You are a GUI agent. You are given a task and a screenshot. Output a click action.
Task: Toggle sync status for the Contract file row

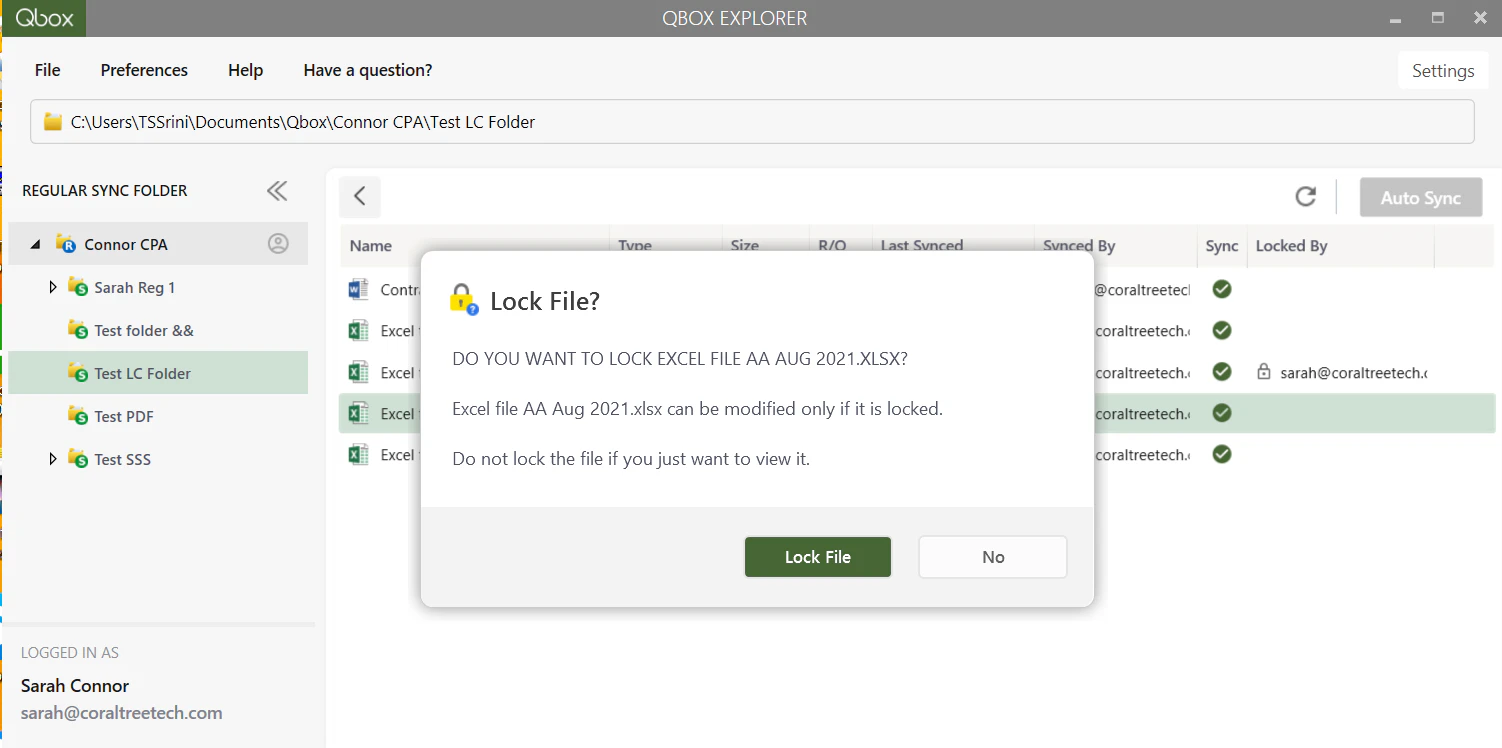coord(1221,288)
